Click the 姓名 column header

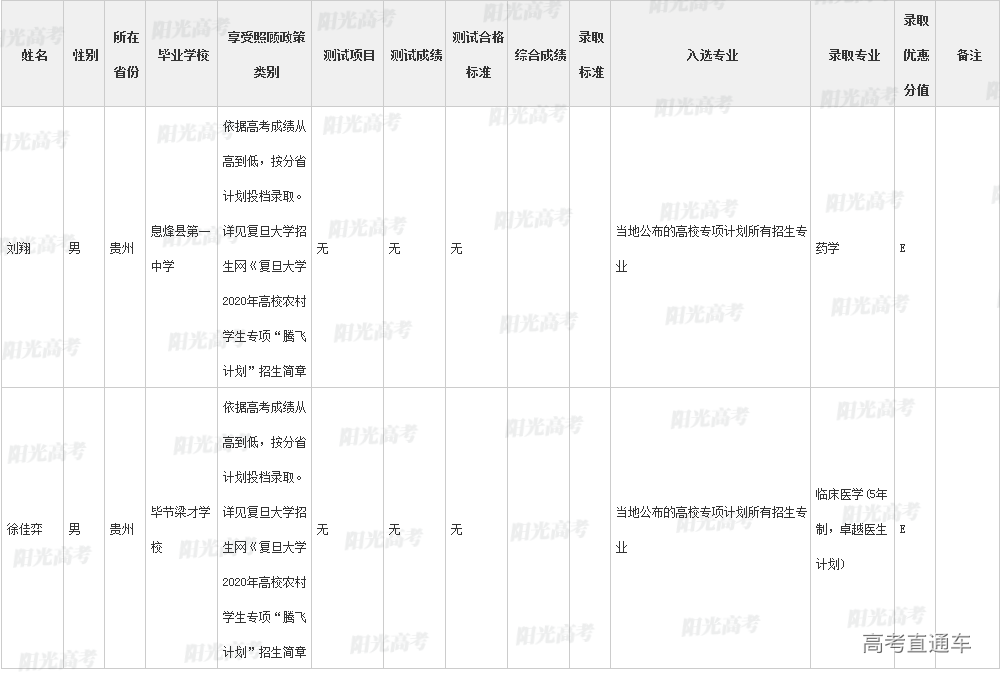(34, 55)
